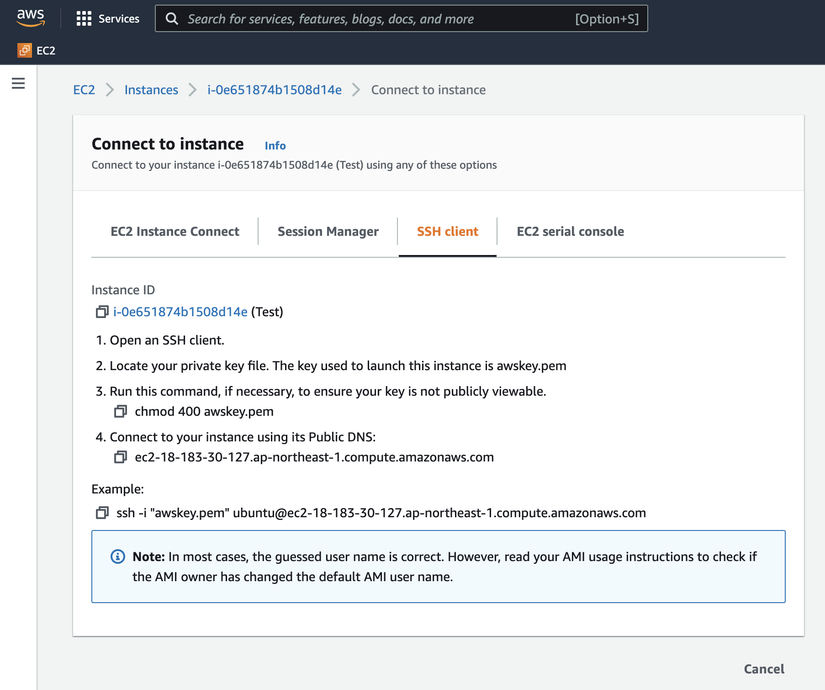Open the hamburger side navigation menu
825x690 pixels.
click(18, 84)
